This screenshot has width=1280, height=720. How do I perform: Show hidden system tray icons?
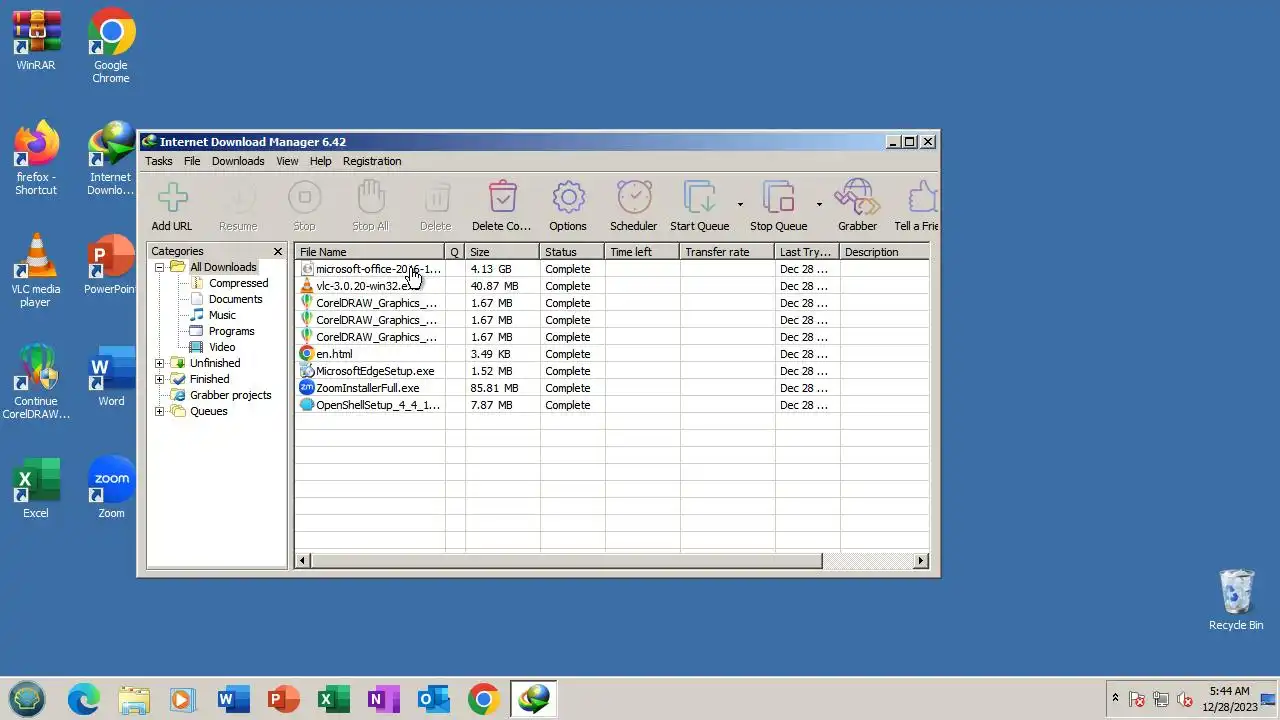pos(1115,699)
